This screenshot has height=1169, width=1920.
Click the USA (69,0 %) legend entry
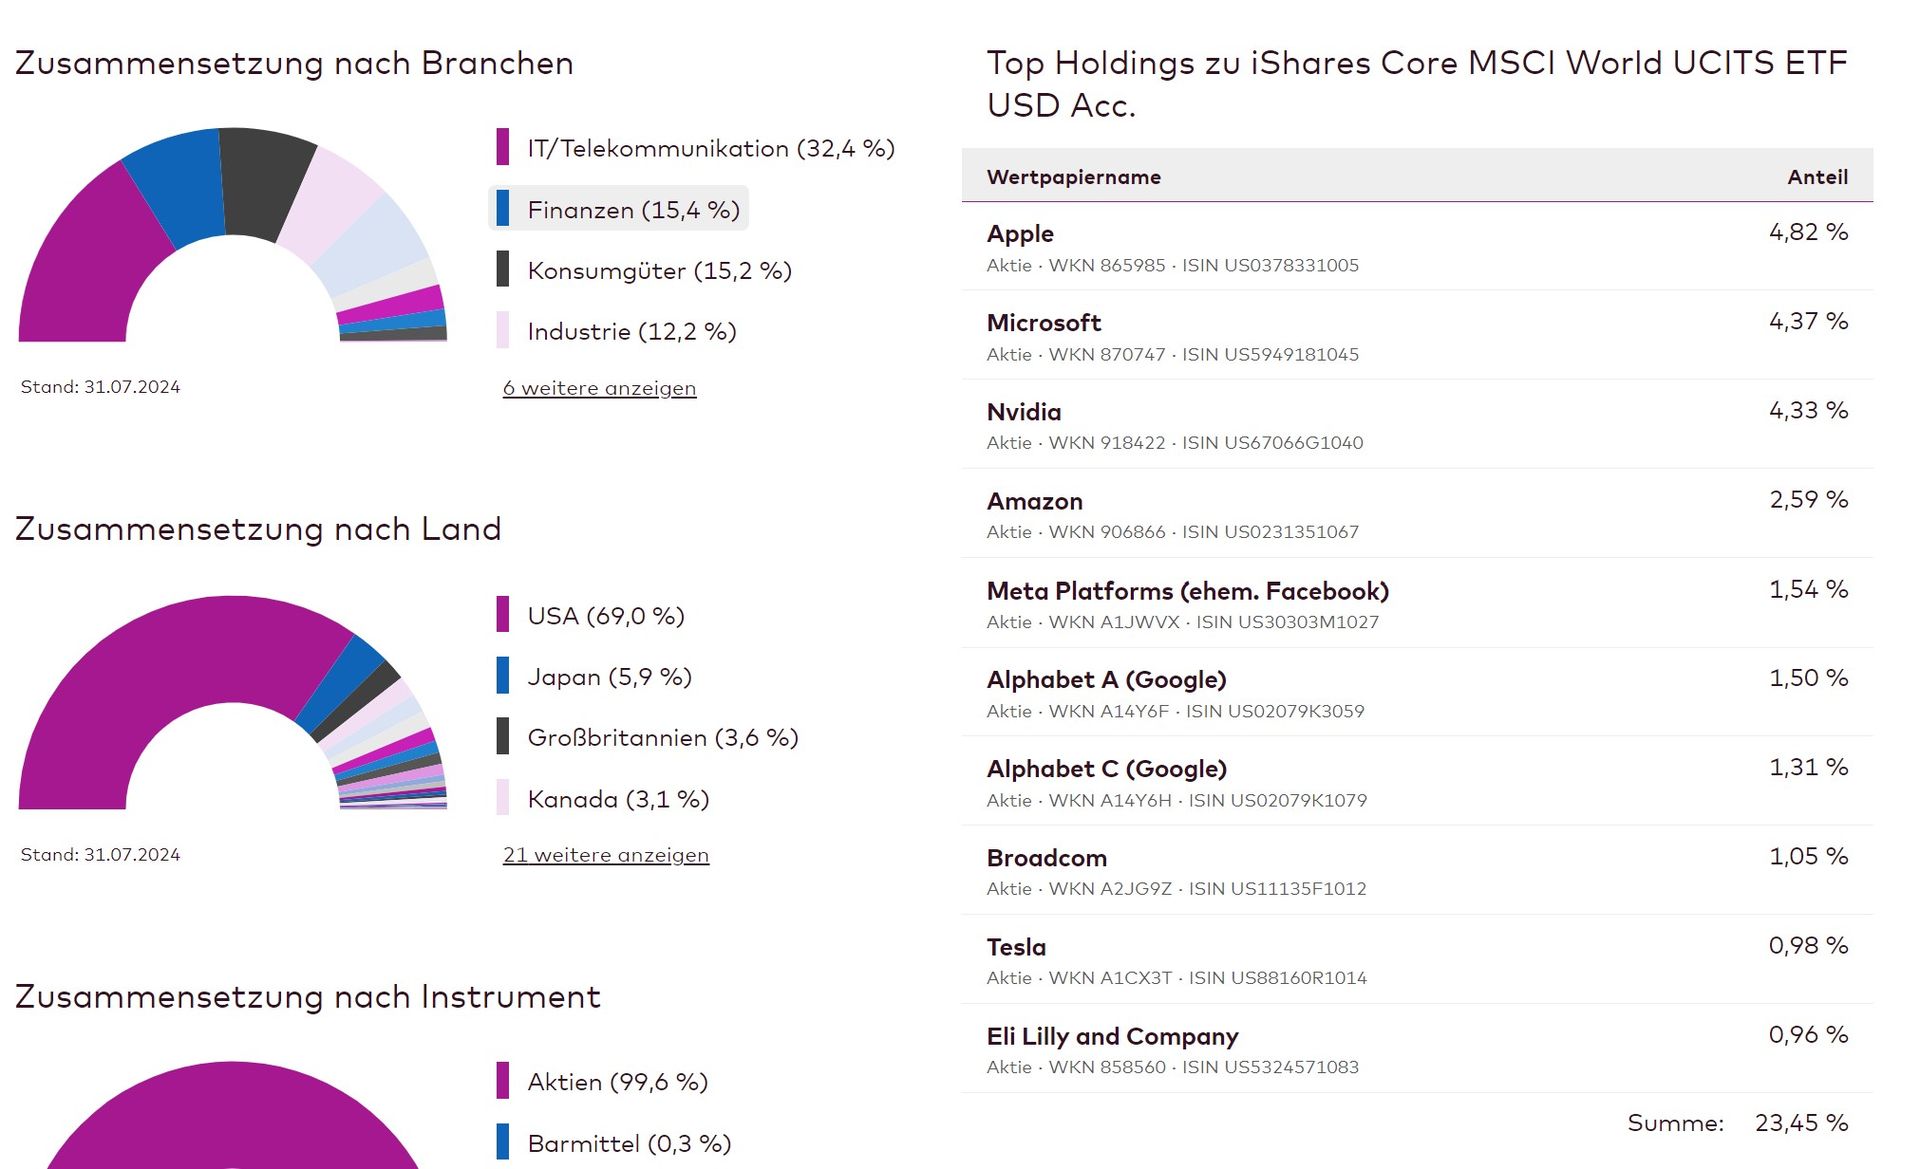(605, 616)
